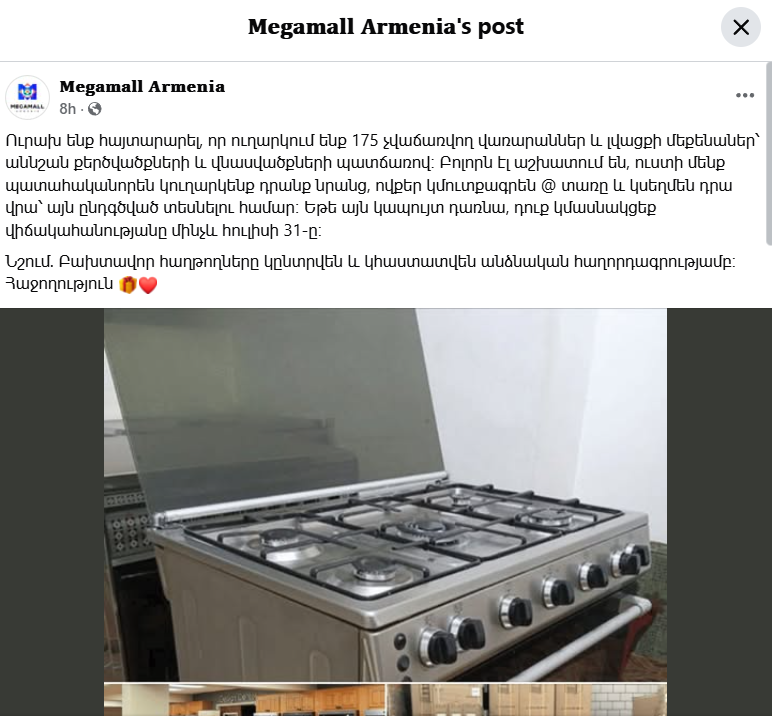Viewport: 772px width, 721px height.
Task: Open the 8h post timestamp link
Action: (67, 109)
